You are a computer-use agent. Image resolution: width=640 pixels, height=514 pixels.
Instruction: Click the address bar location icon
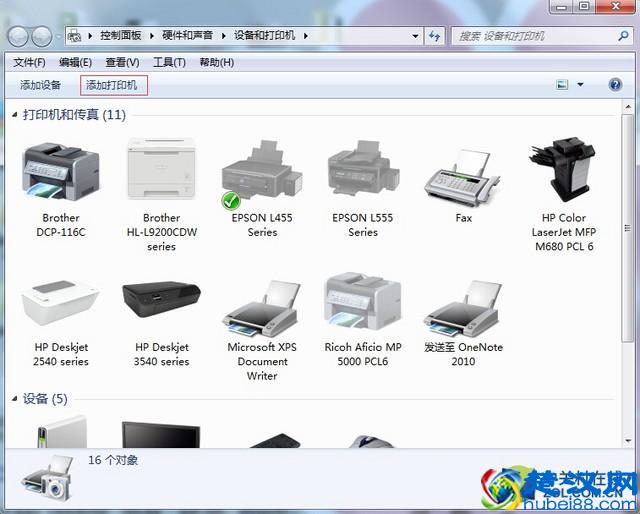point(74,36)
